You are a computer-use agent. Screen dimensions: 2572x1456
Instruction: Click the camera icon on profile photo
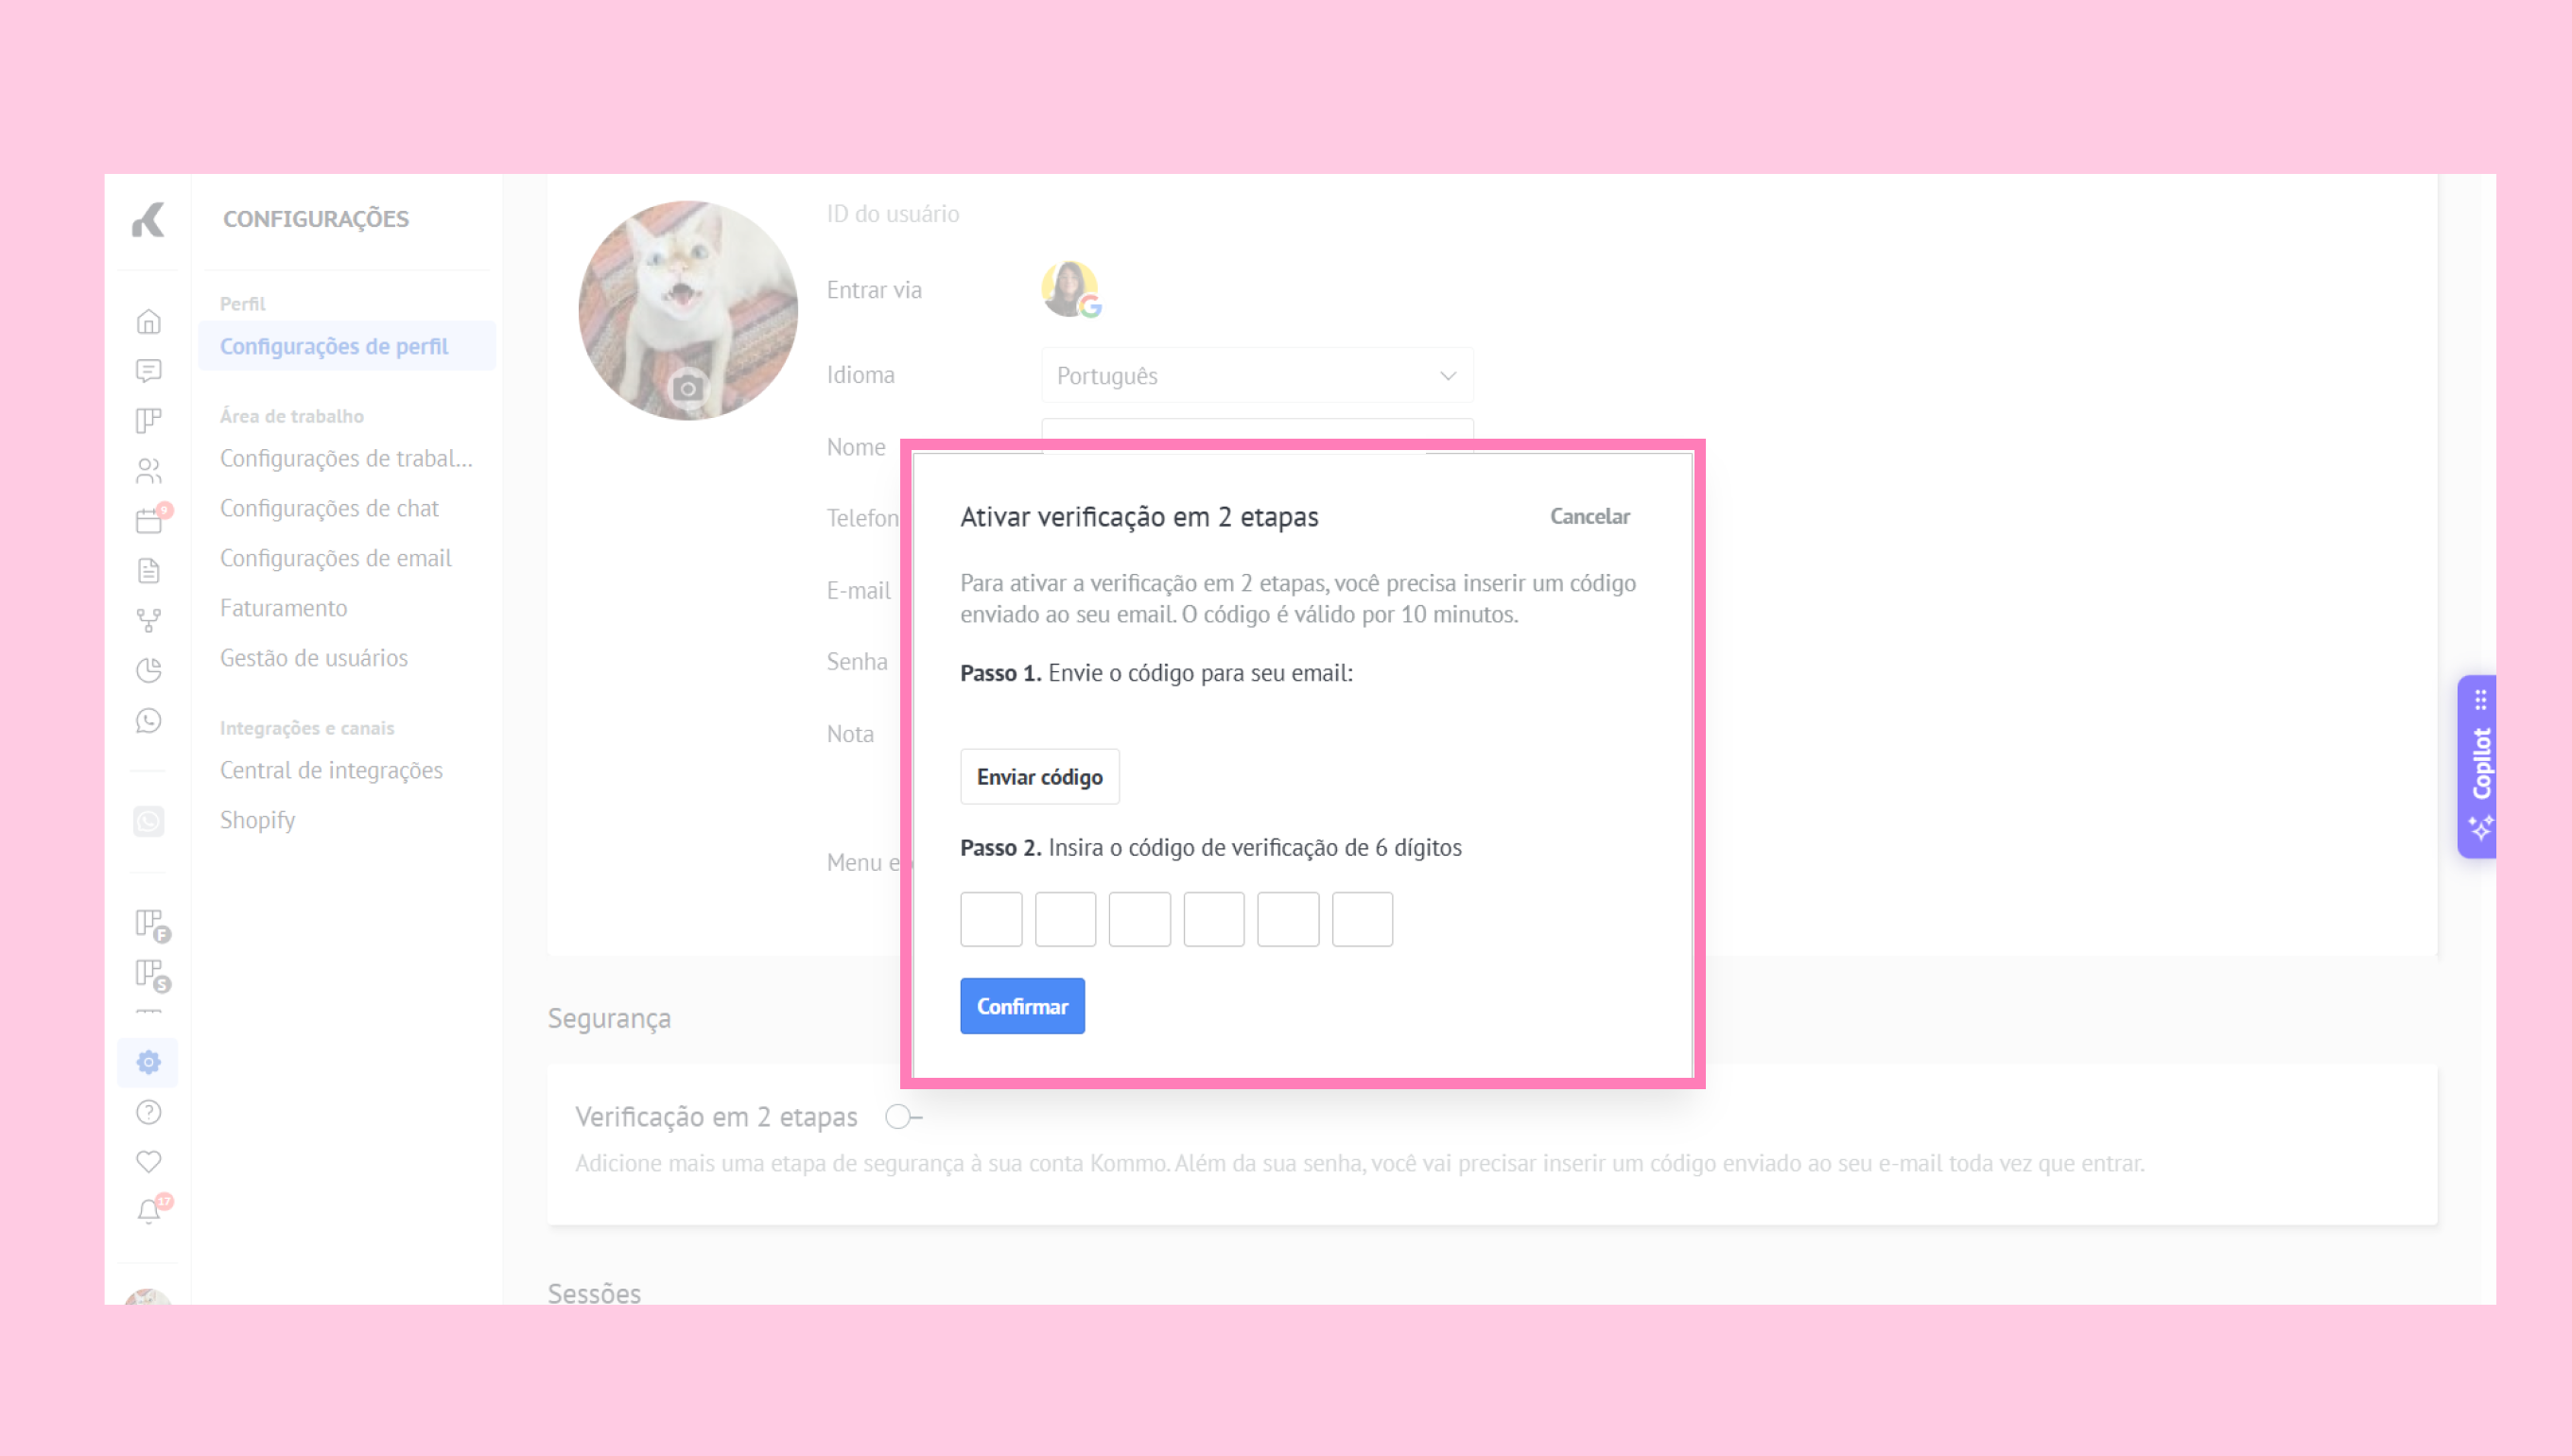click(687, 388)
